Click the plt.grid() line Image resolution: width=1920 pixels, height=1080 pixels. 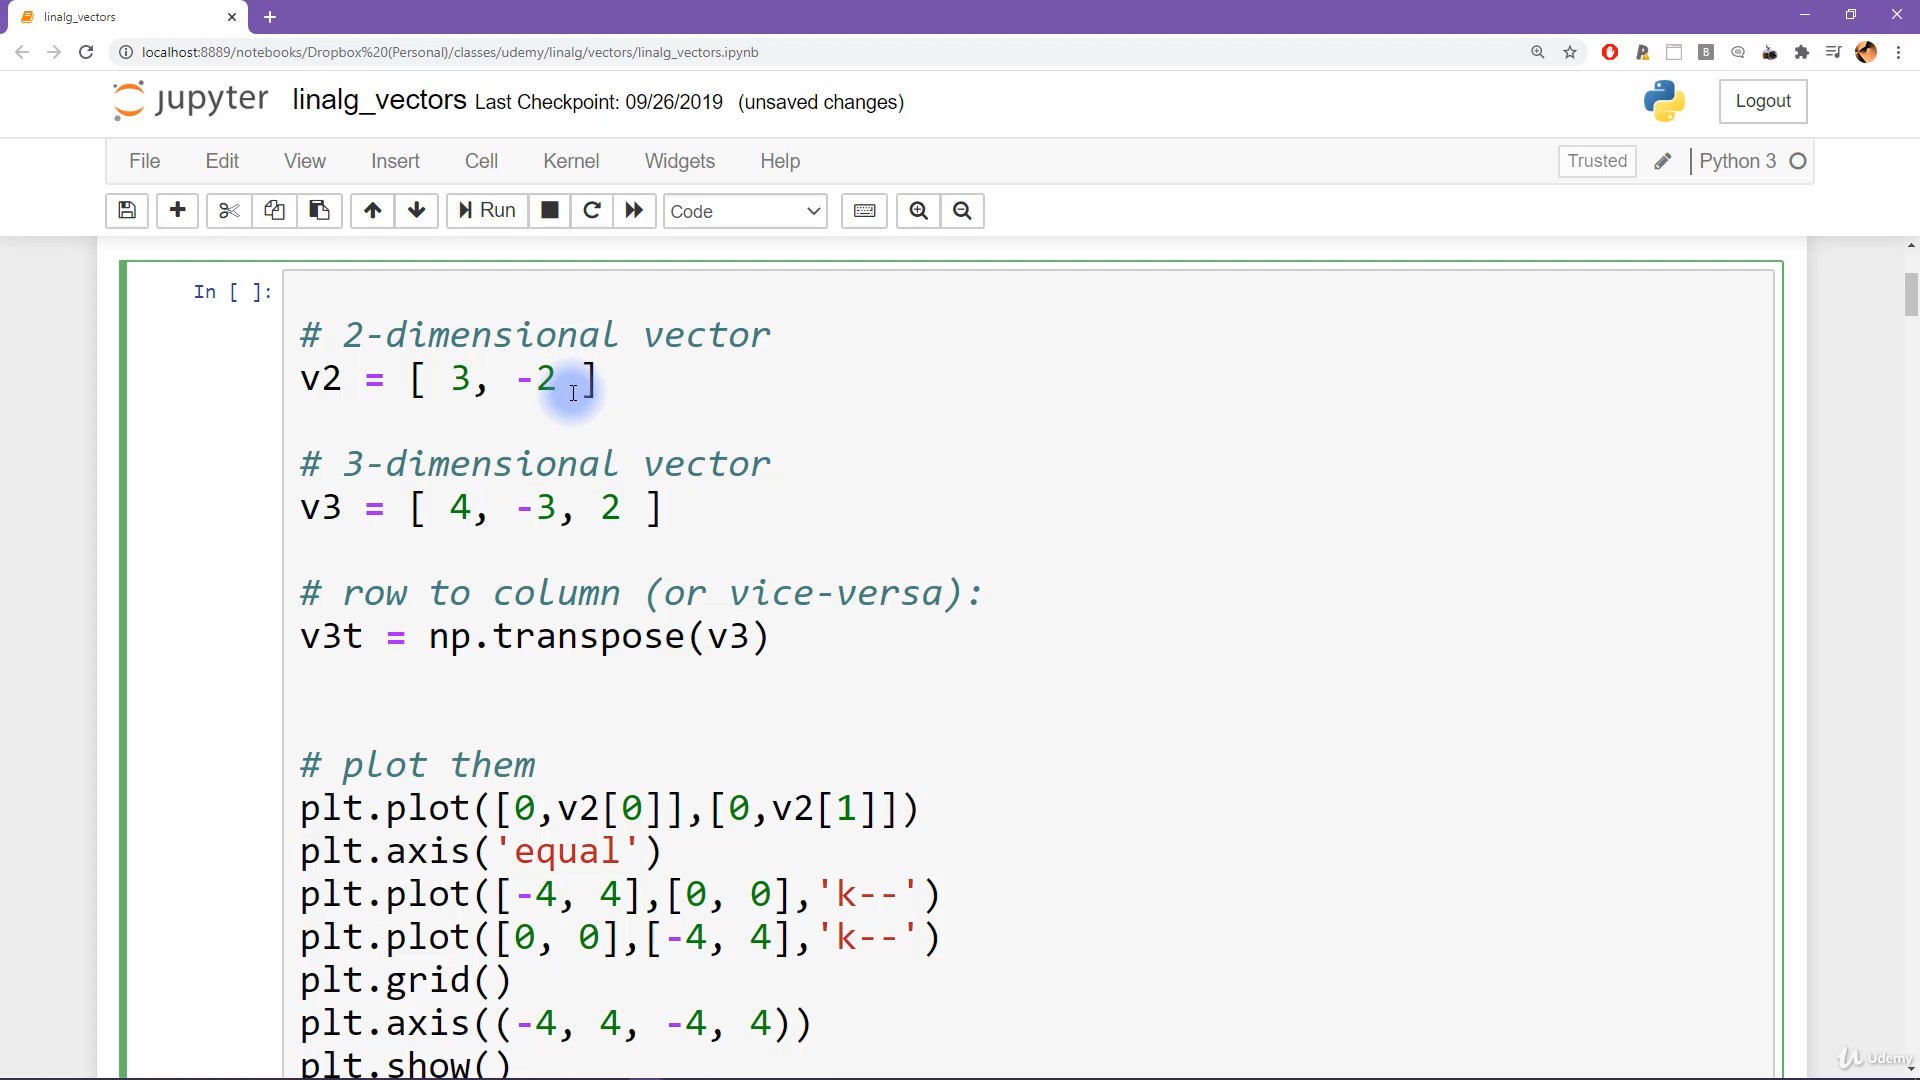point(406,981)
